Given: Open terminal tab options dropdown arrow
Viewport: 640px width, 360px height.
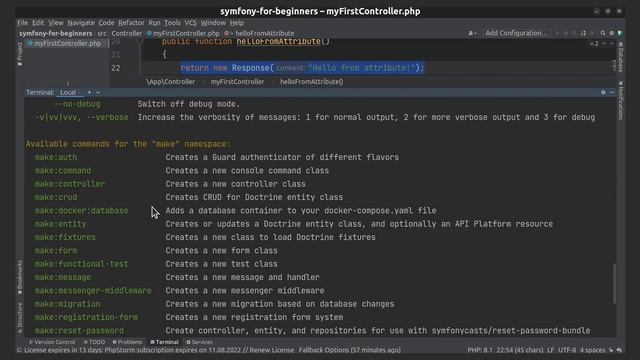Looking at the screenshot, I should 98,93.
